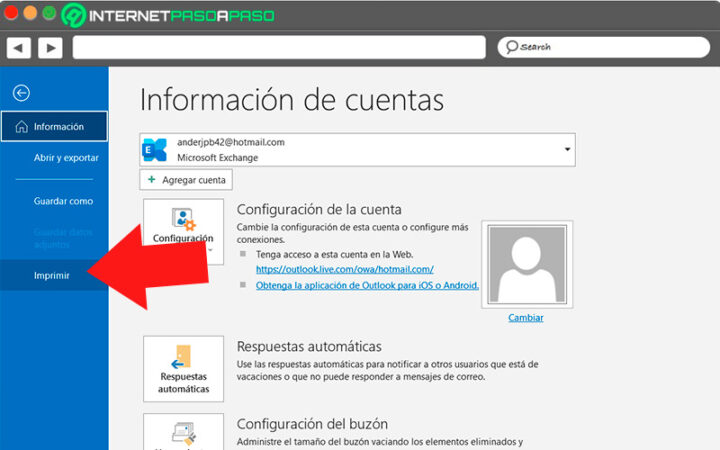Click Agregar cuenta button

186,180
